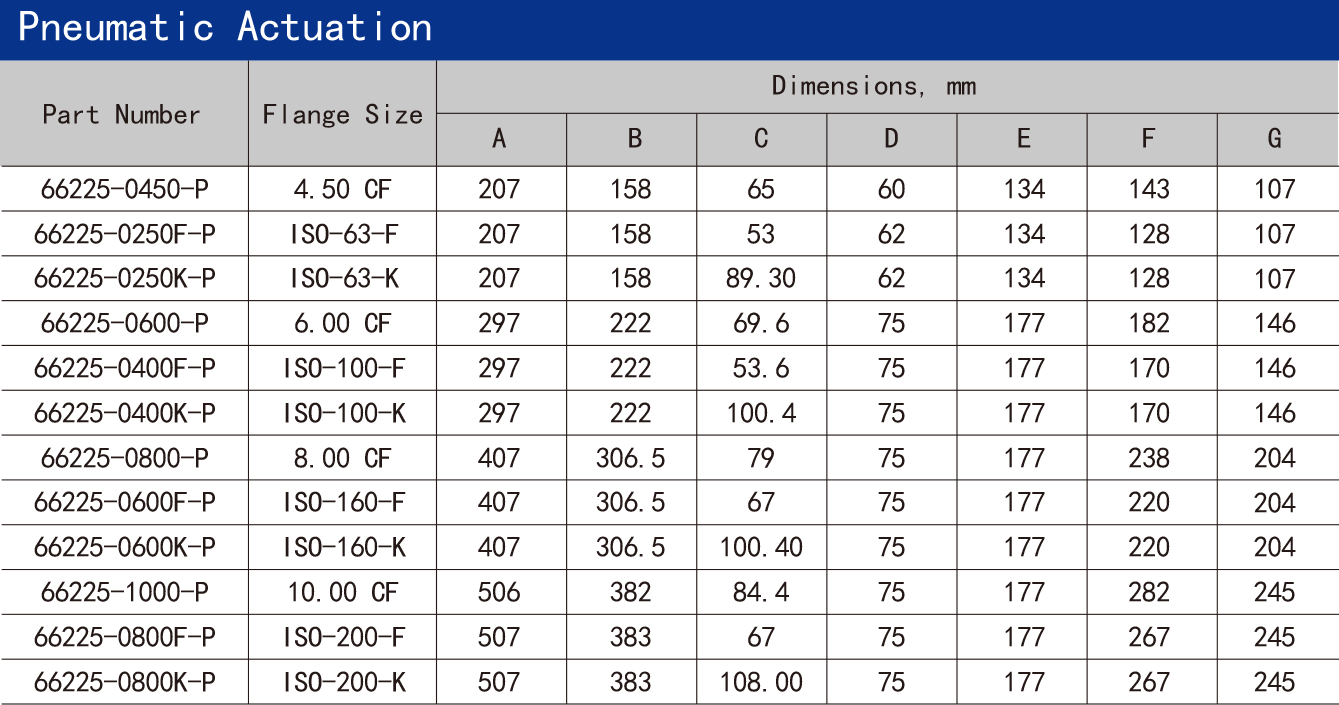Select the 60 value in column D
The height and width of the screenshot is (705, 1339).
(x=890, y=189)
